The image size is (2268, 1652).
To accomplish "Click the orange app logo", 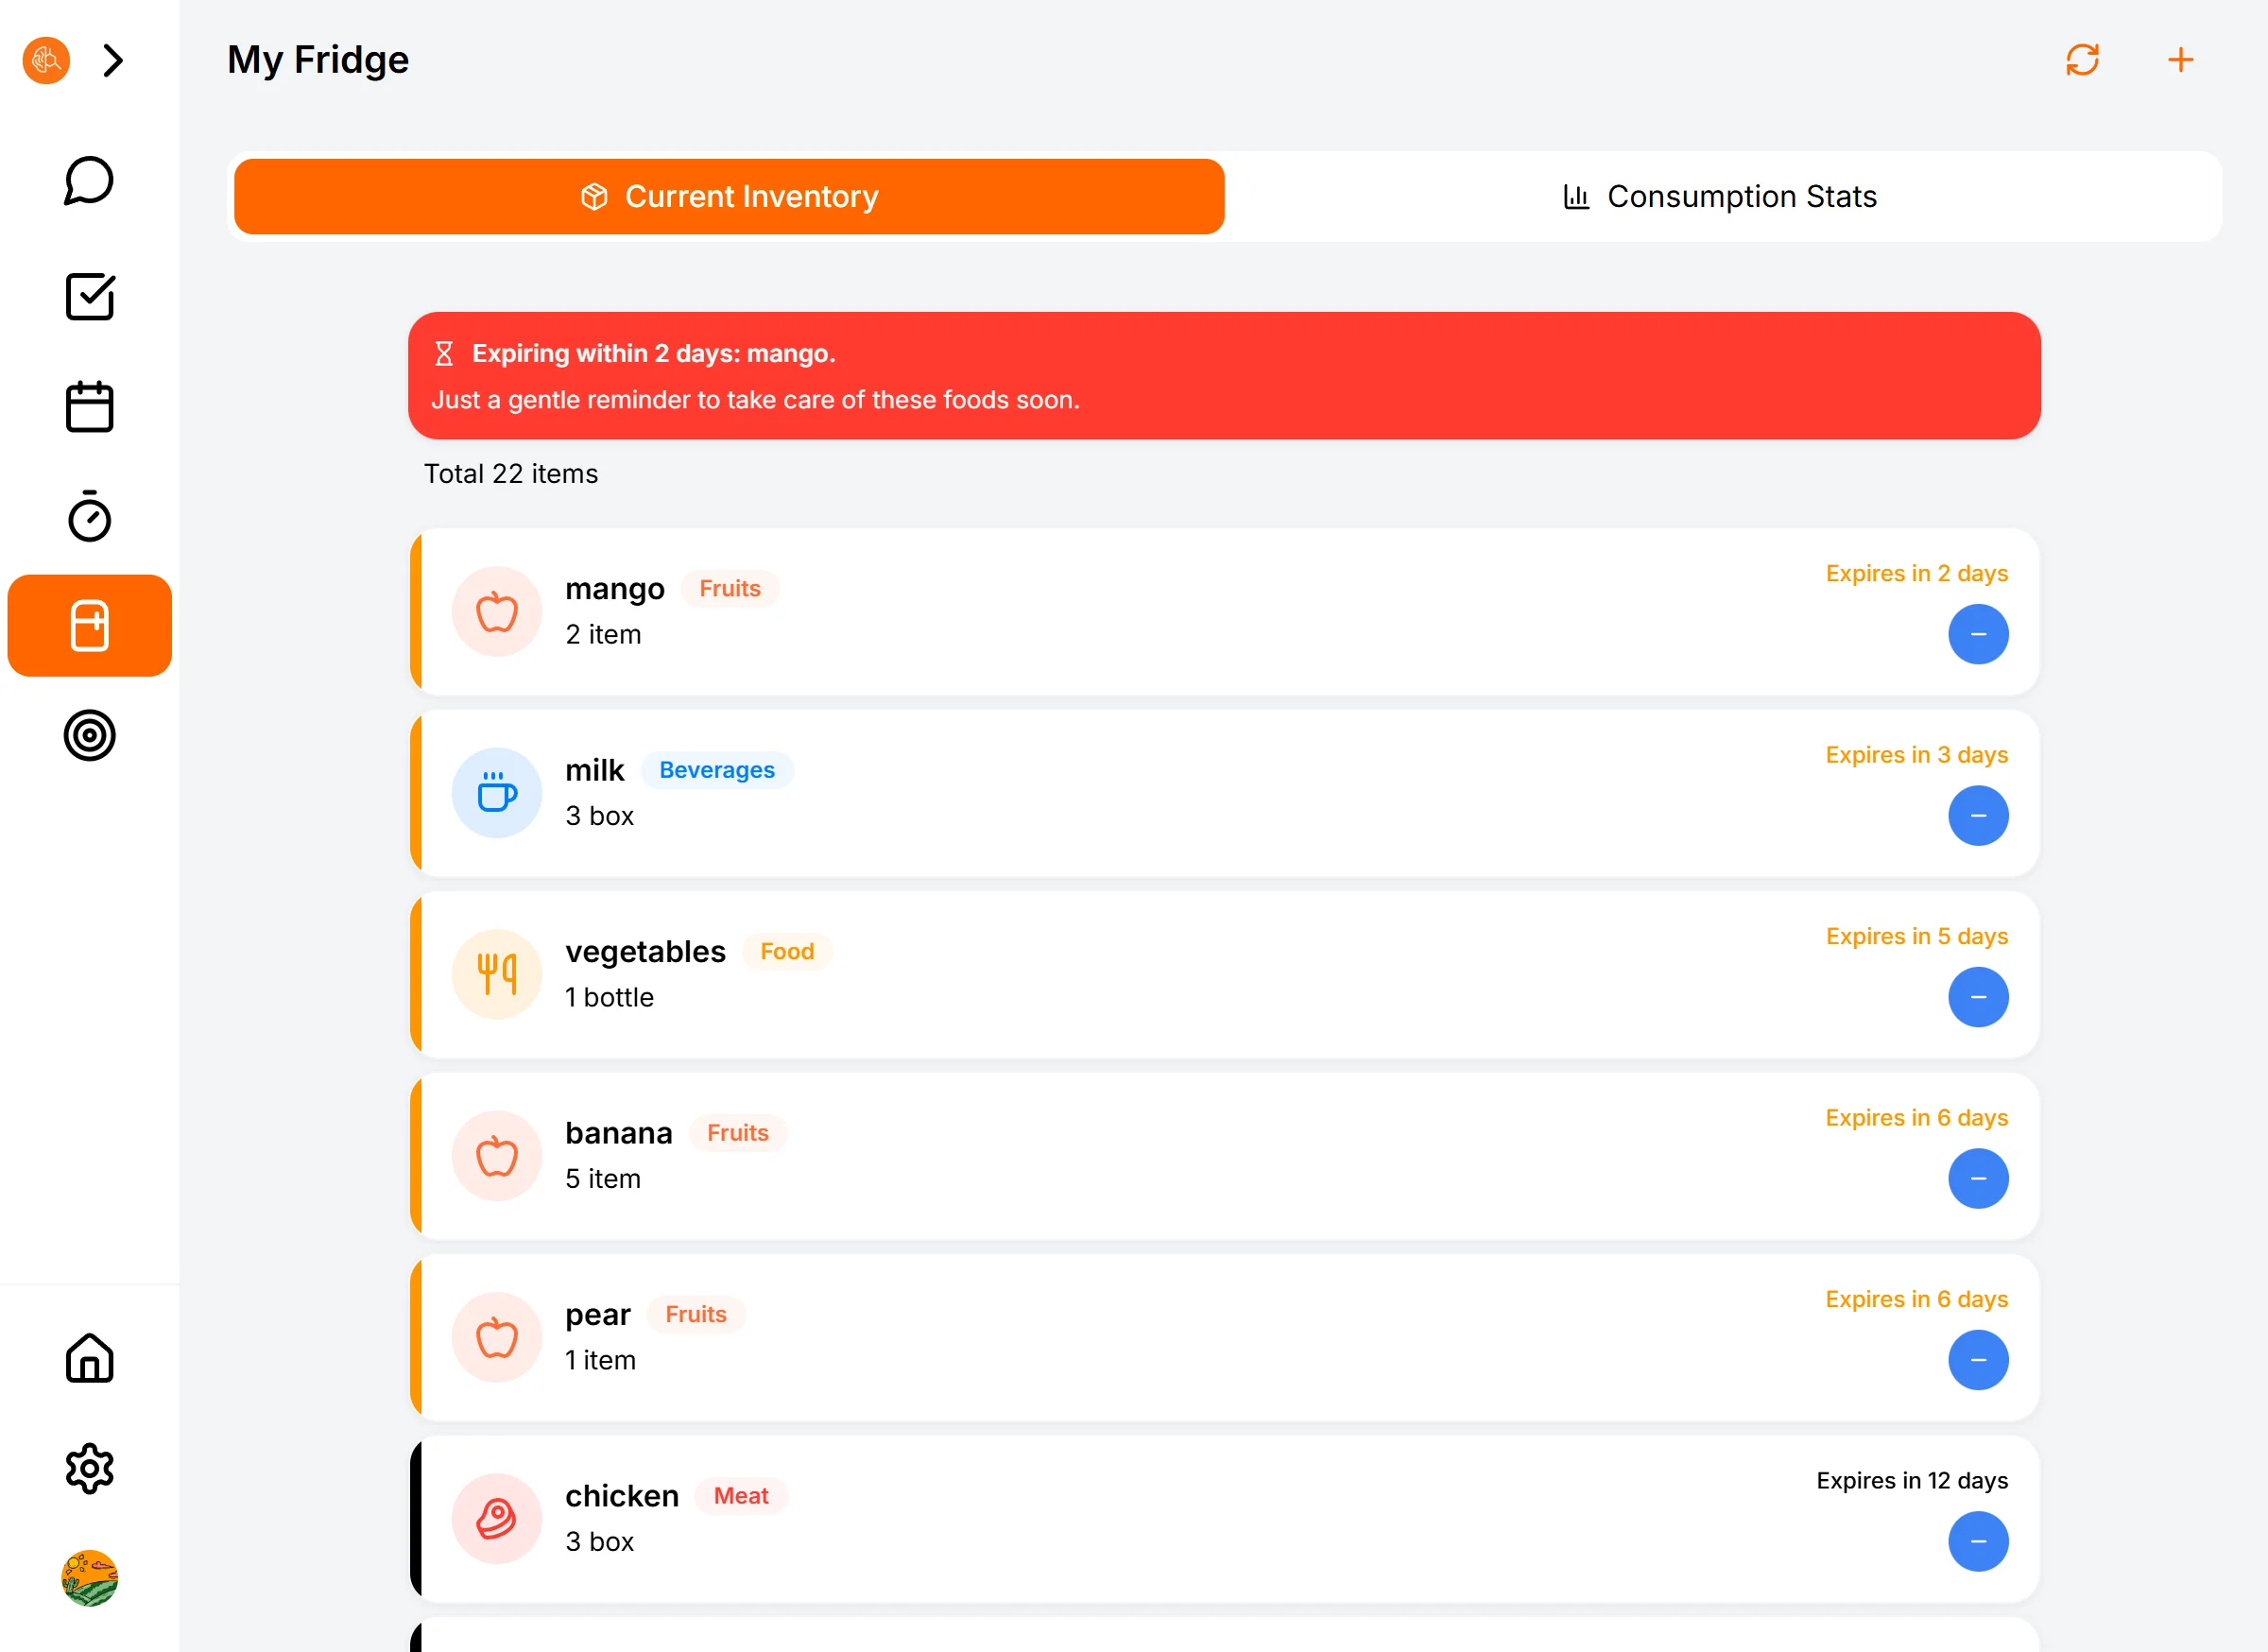I will pos(46,60).
